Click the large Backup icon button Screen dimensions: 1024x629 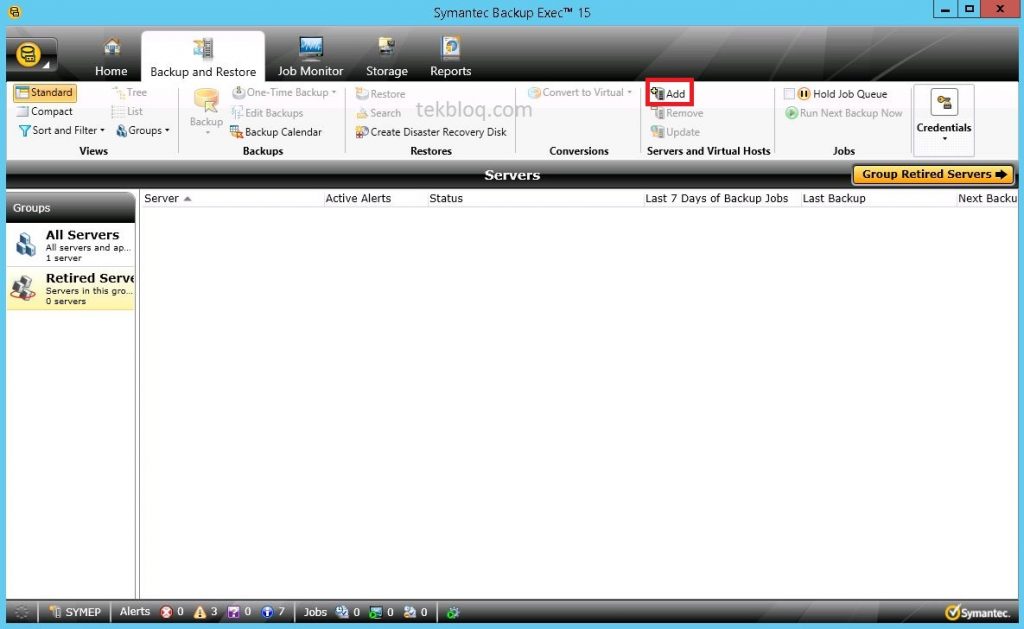pyautogui.click(x=206, y=111)
